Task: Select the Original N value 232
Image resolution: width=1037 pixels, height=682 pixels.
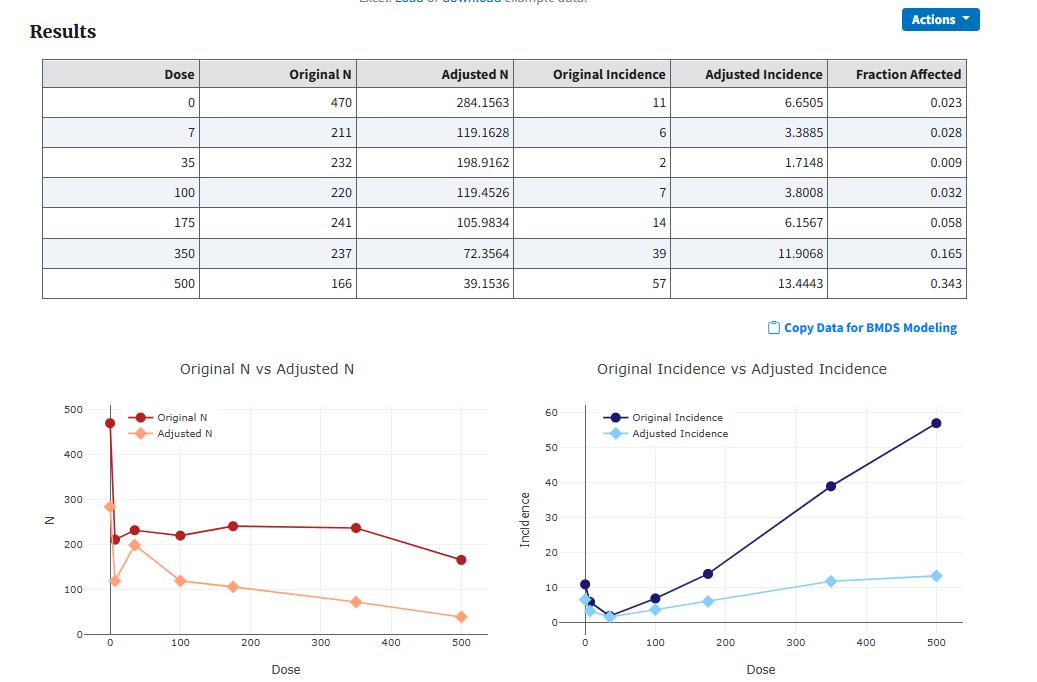Action: click(x=341, y=162)
